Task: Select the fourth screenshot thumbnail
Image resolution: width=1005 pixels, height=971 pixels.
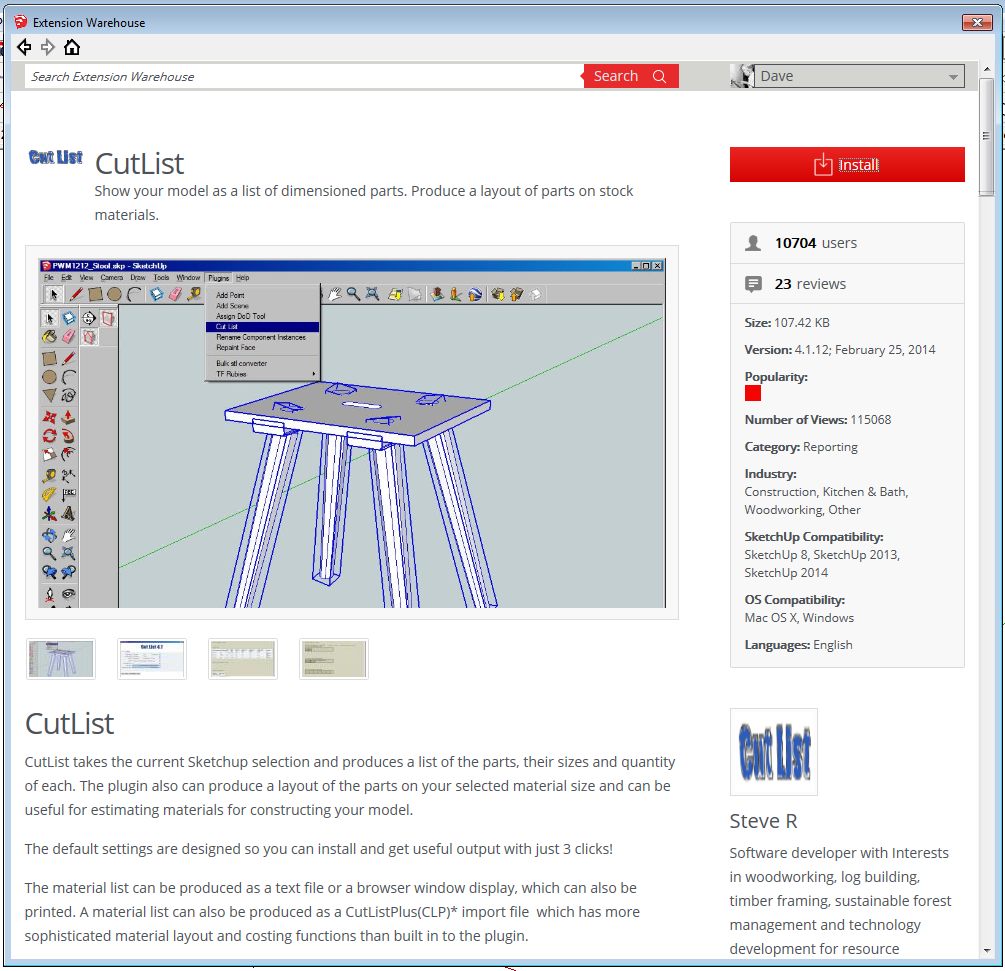Action: click(334, 659)
